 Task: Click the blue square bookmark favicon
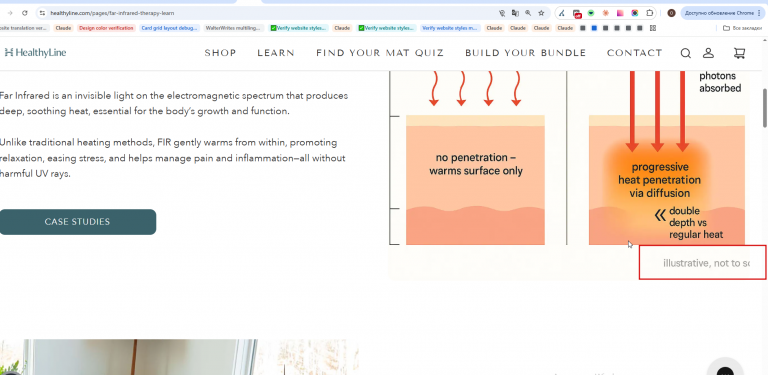pyautogui.click(x=594, y=28)
